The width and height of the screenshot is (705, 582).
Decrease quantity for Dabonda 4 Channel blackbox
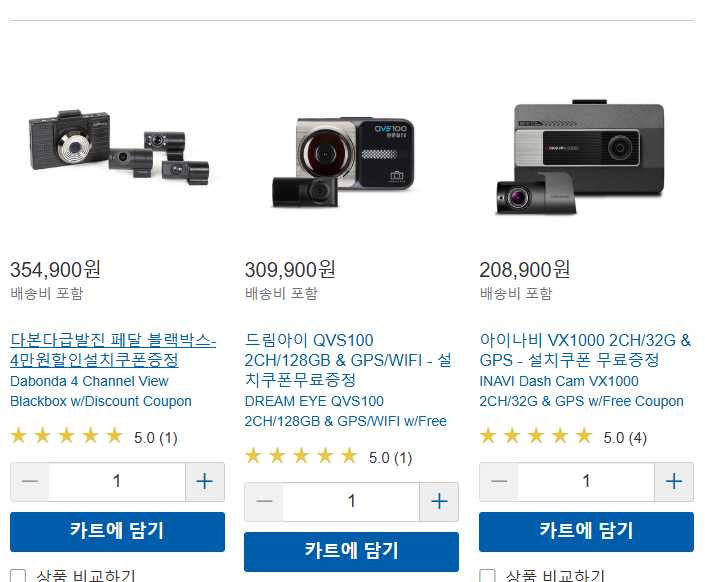pyautogui.click(x=30, y=482)
